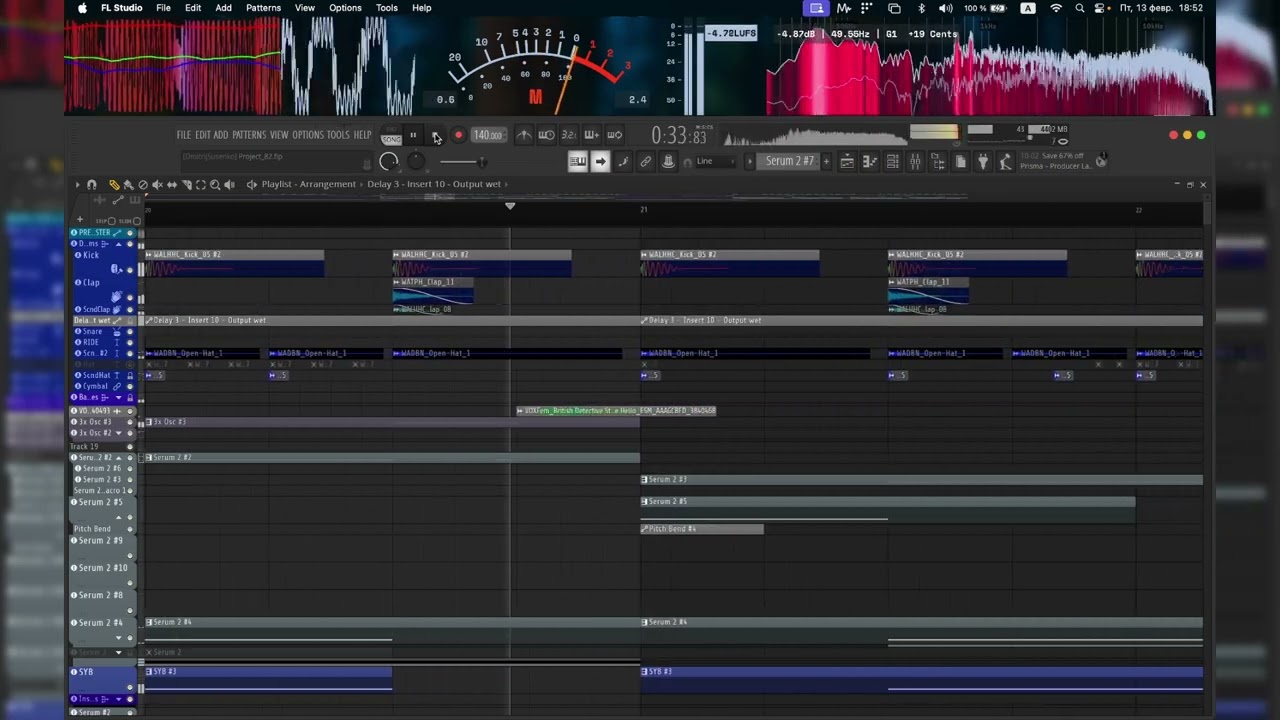Open the Line snap dropdown
The image size is (1280, 720).
point(714,161)
